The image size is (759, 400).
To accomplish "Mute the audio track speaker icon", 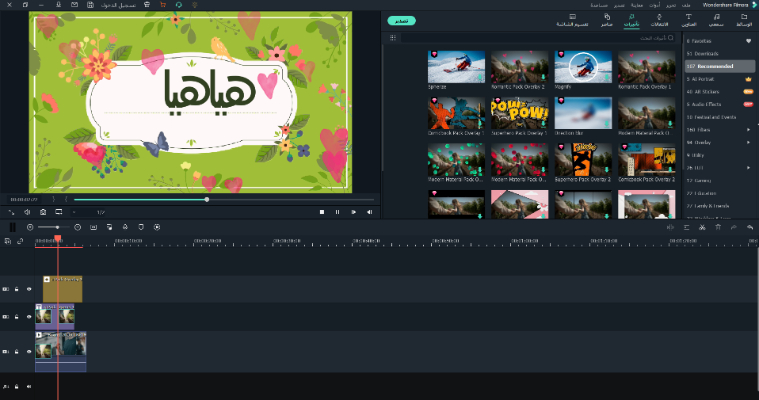I will (29, 386).
